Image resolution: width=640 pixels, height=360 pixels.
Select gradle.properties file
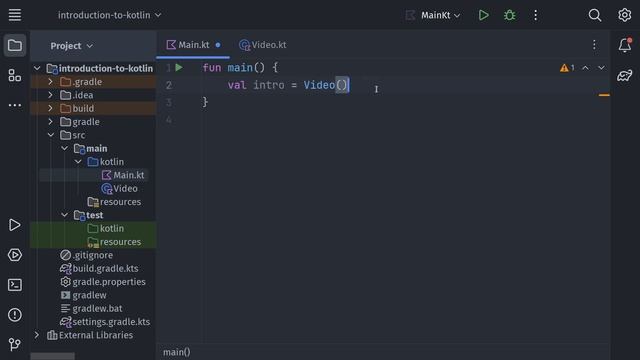point(103,282)
